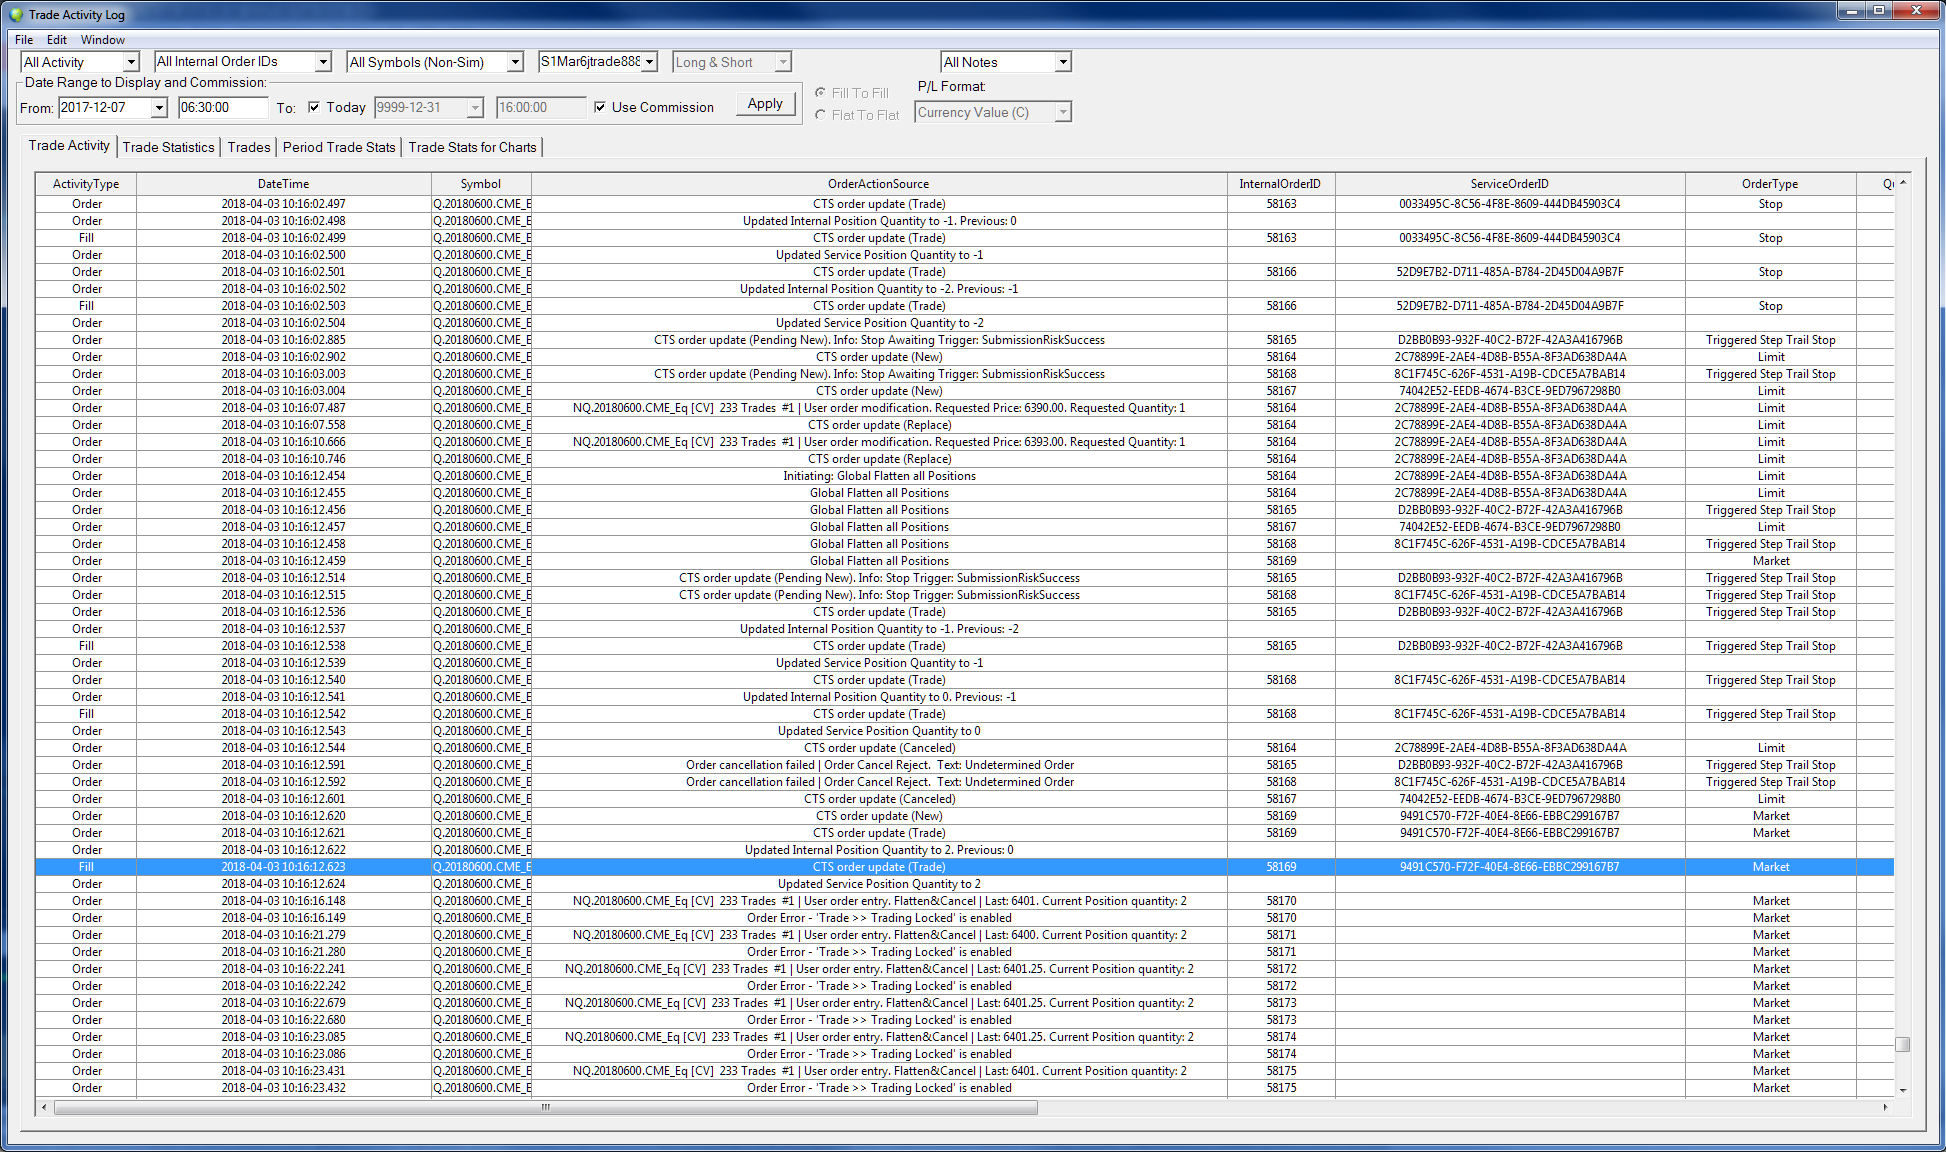Screen dimensions: 1946x1152
Task: Click the Fill row at 10:16:02.503
Action: pyautogui.click(x=964, y=306)
